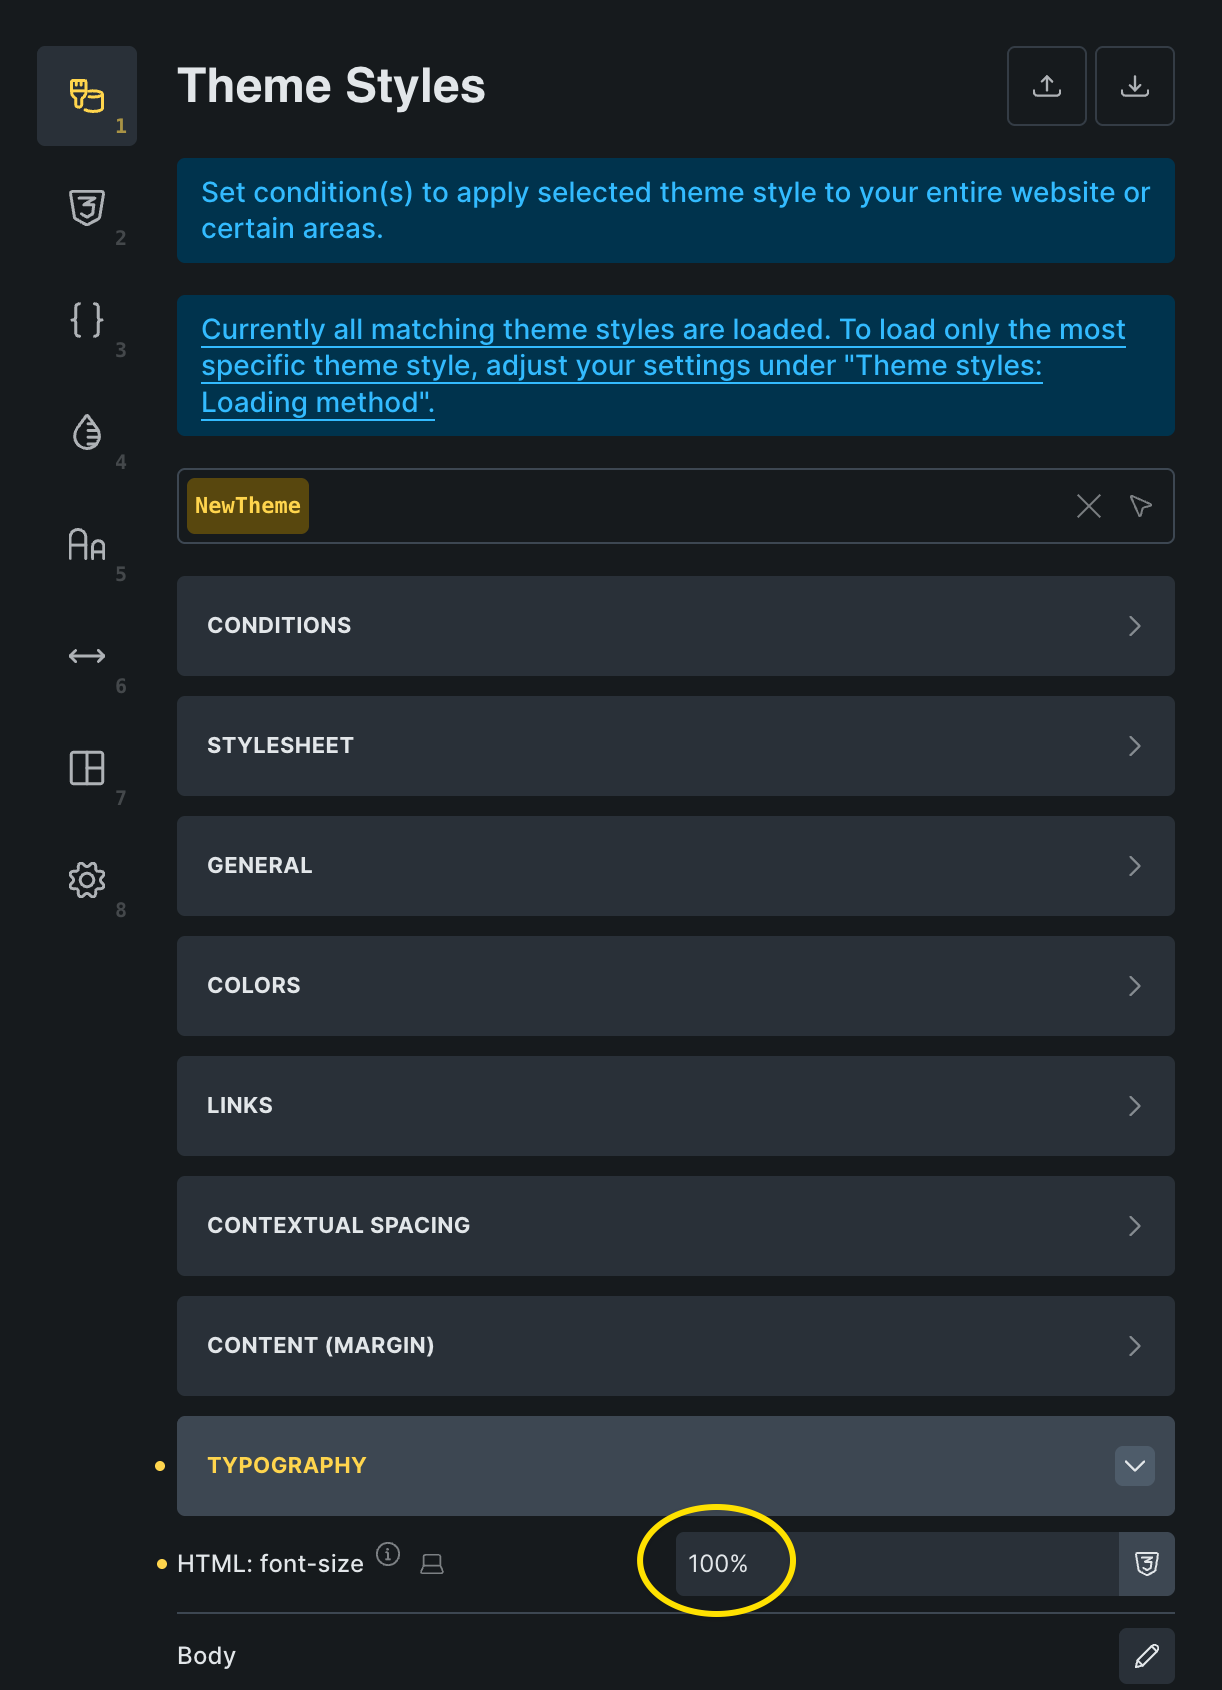Open the settings gear sidebar panel
Viewport: 1222px width, 1690px height.
87,880
